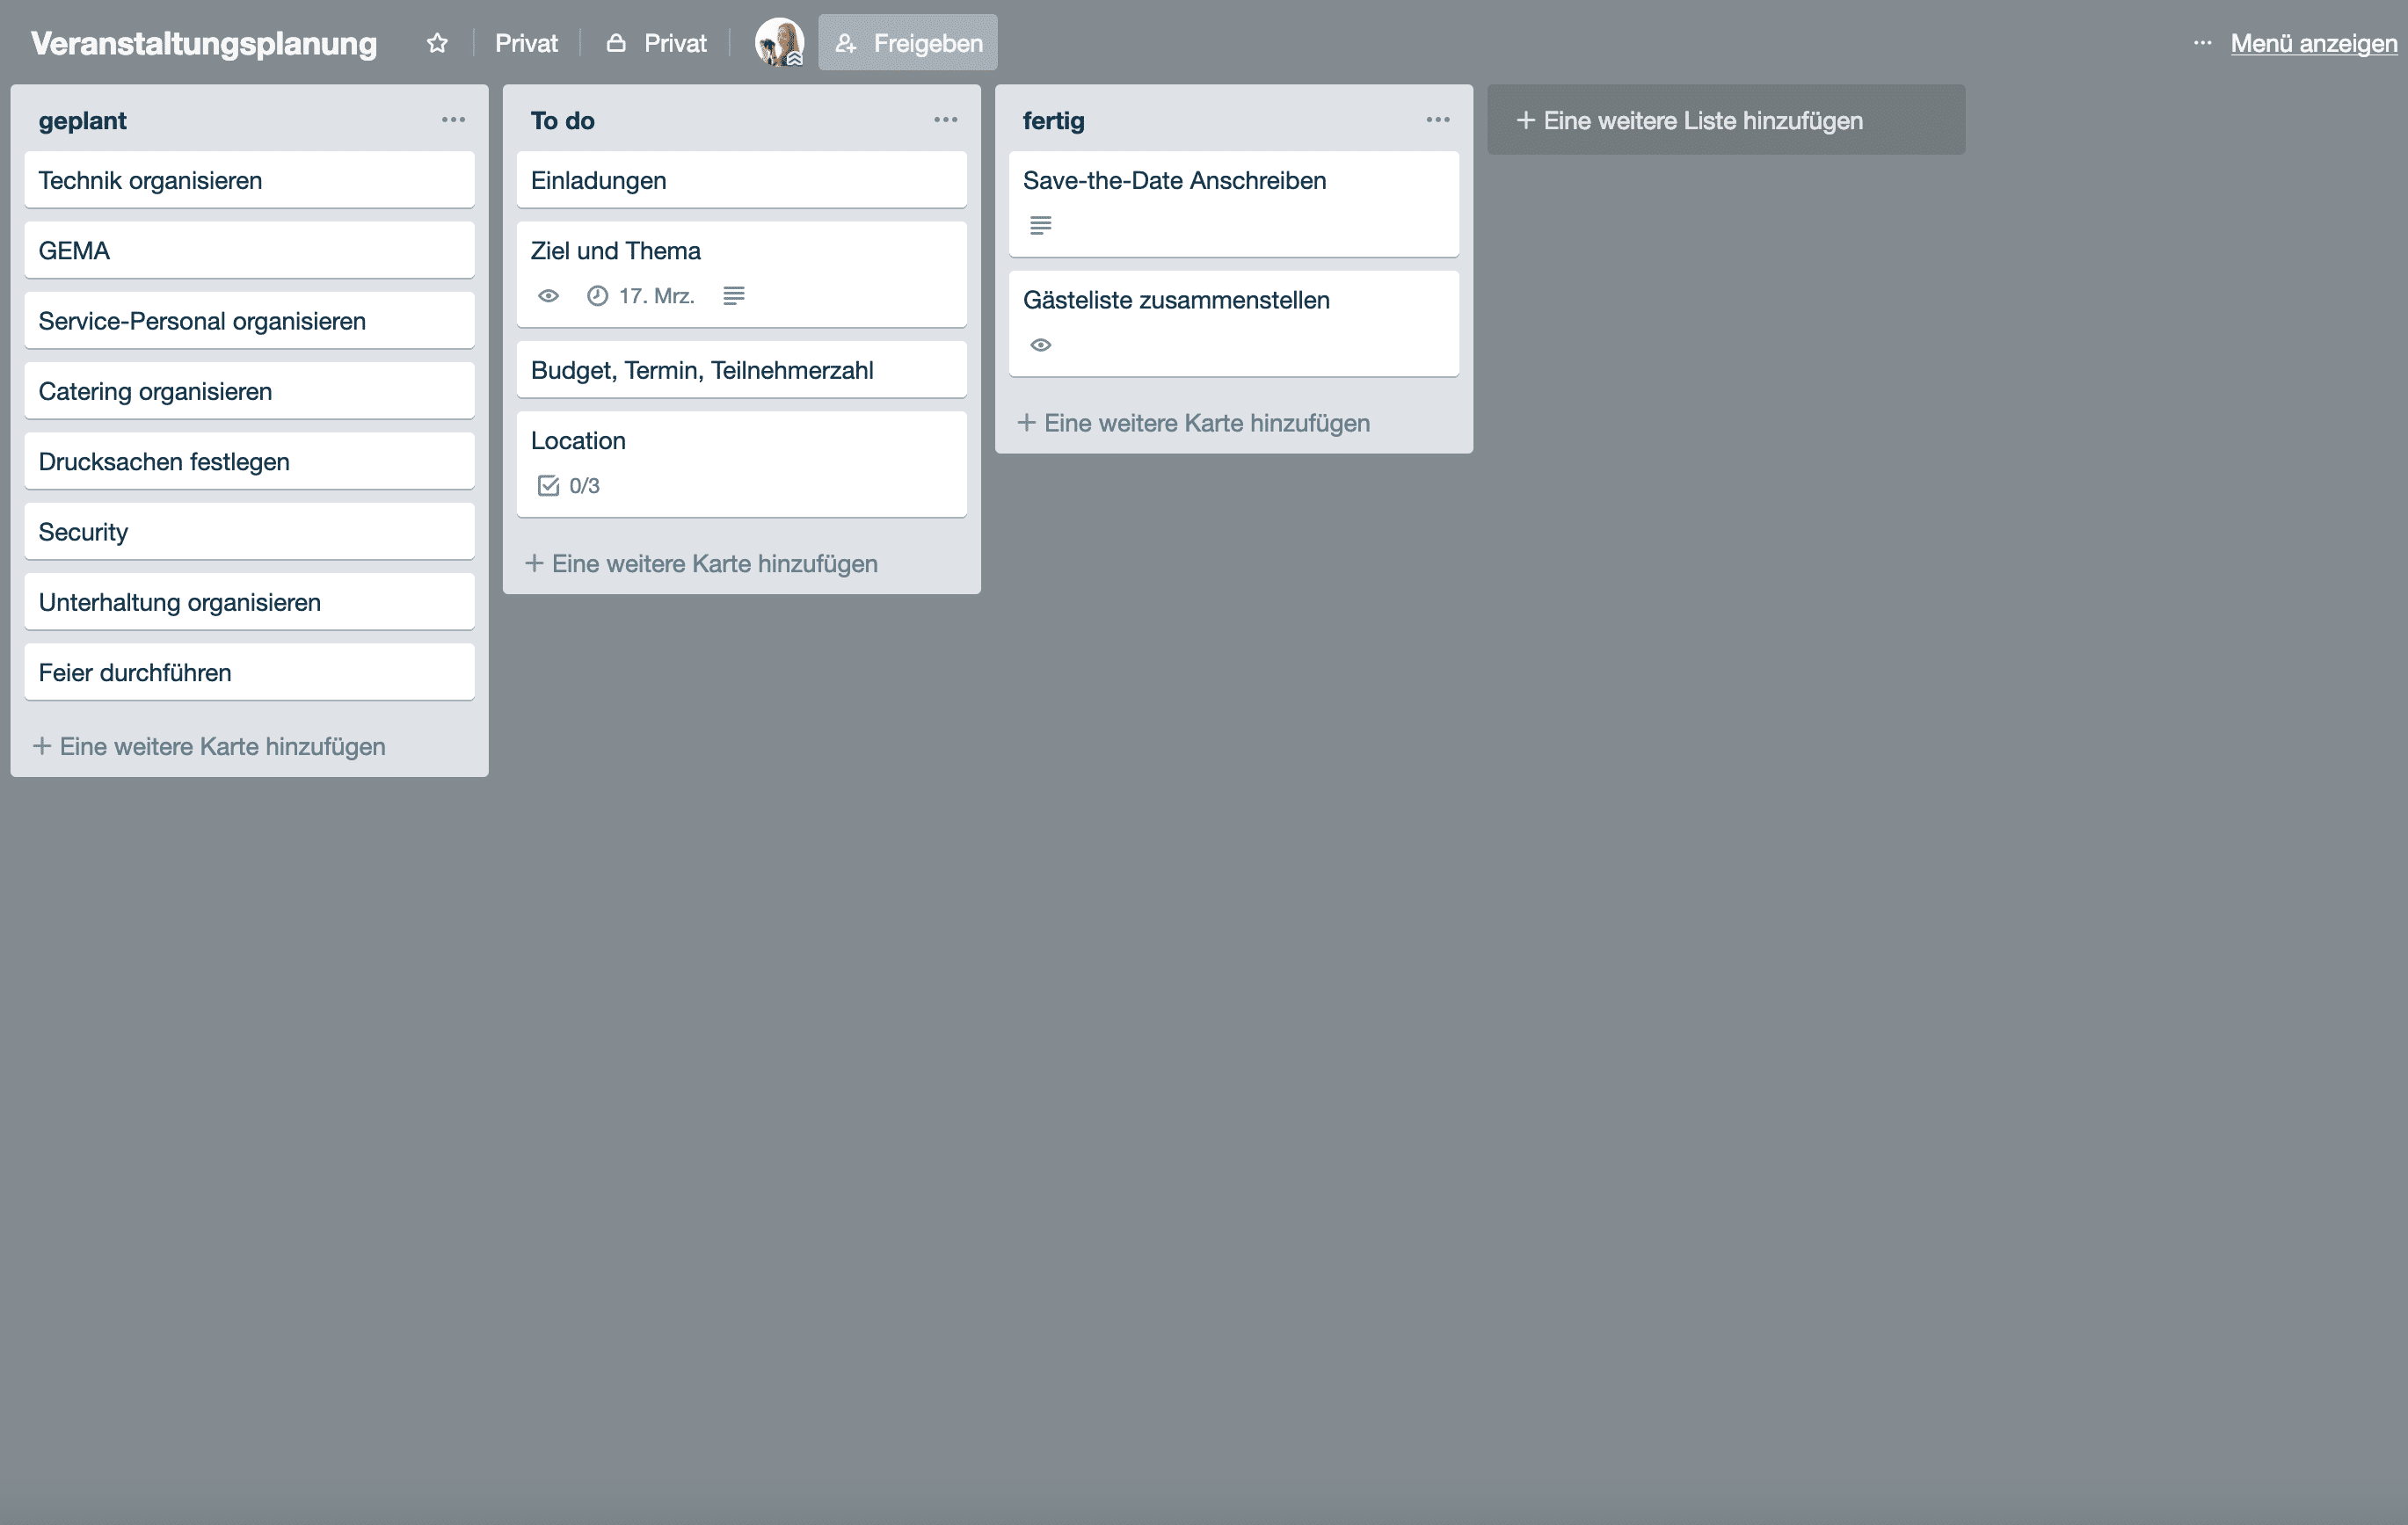The width and height of the screenshot is (2408, 1525).
Task: Open the three-dot menu for 'geplant' list
Action: click(x=451, y=118)
